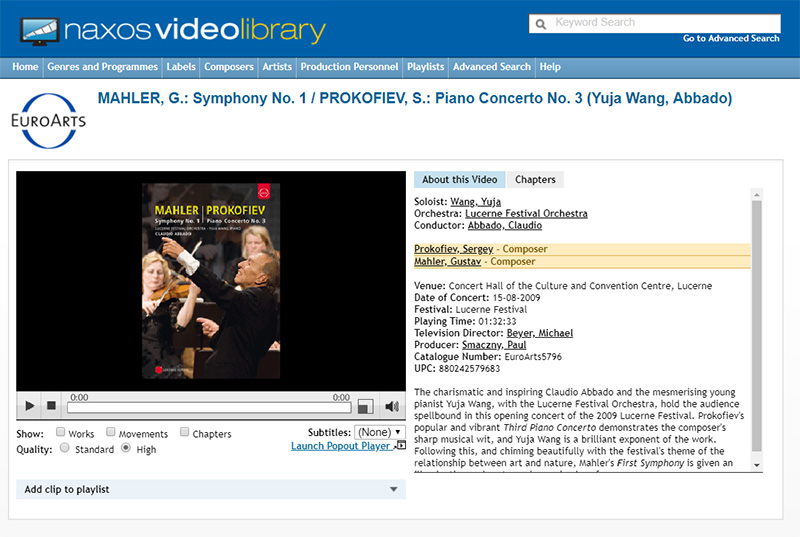Enable the Works checkbox
800x537 pixels.
(x=60, y=432)
